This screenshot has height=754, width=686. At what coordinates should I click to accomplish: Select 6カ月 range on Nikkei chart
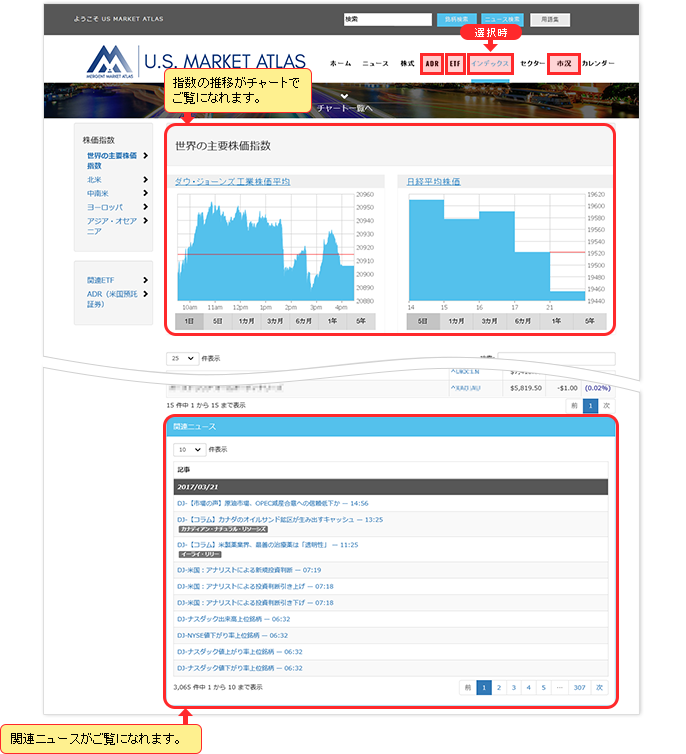click(x=523, y=321)
